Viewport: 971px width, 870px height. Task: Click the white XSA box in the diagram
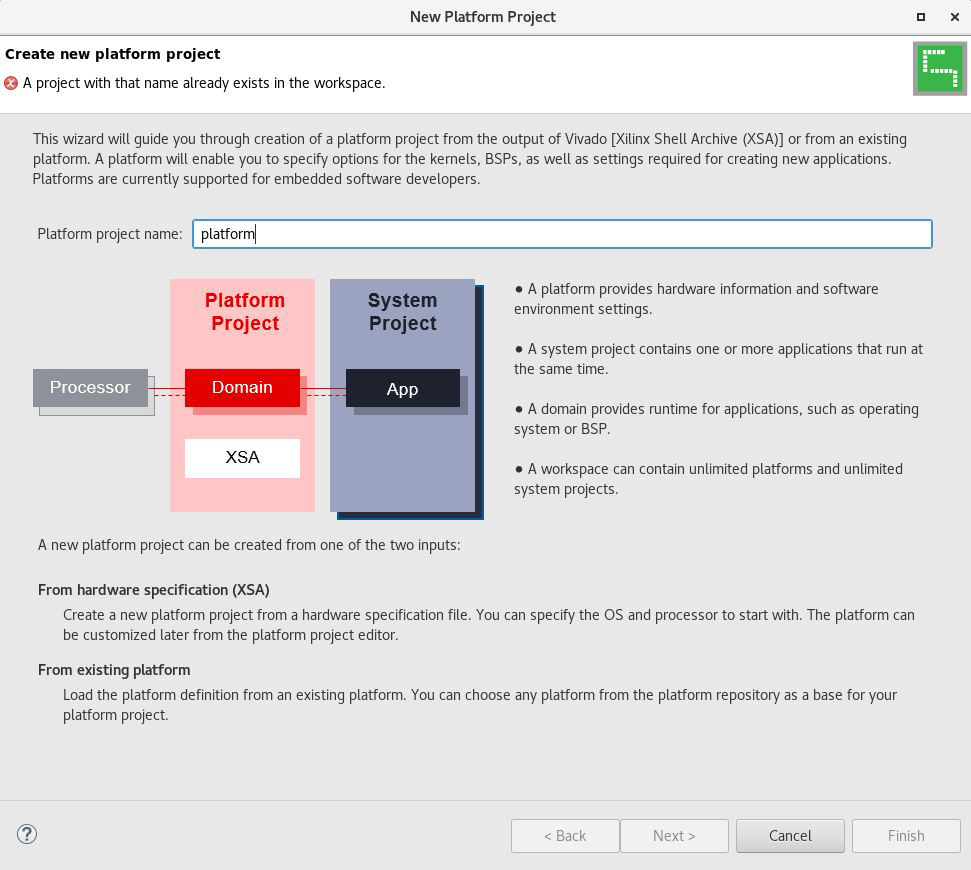coord(242,458)
